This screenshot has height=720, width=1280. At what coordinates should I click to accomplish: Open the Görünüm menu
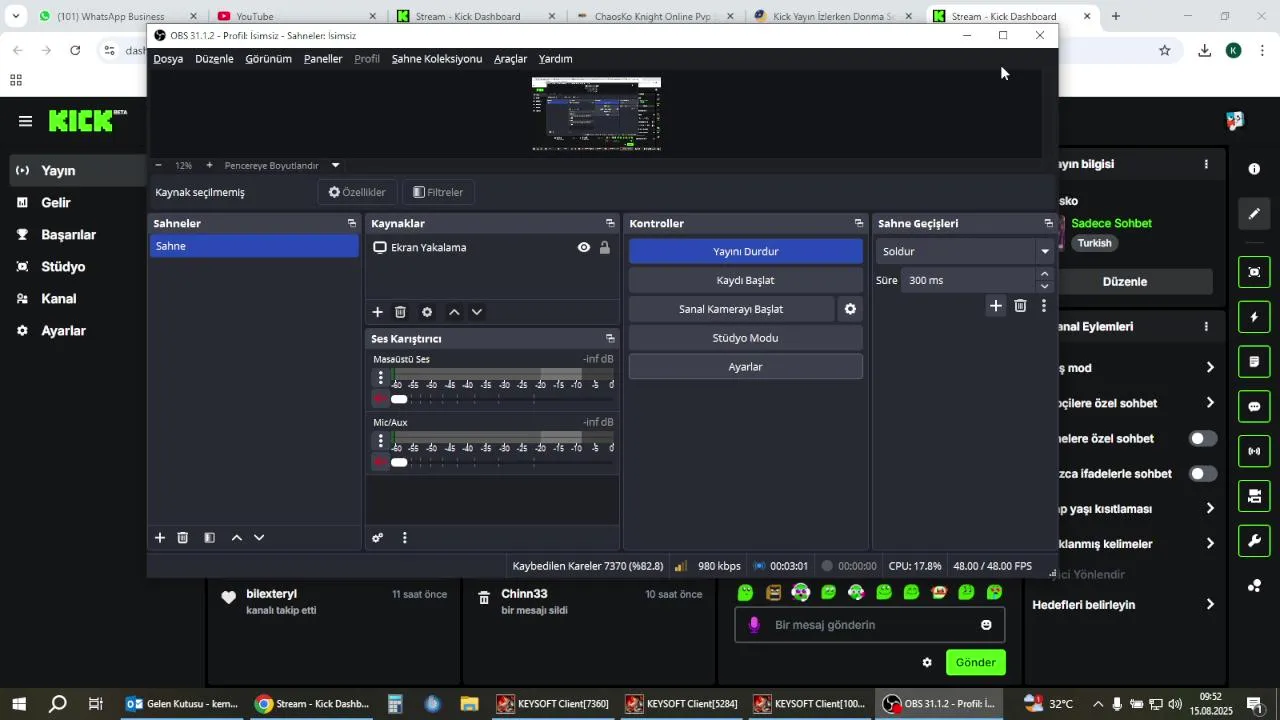pyautogui.click(x=268, y=59)
